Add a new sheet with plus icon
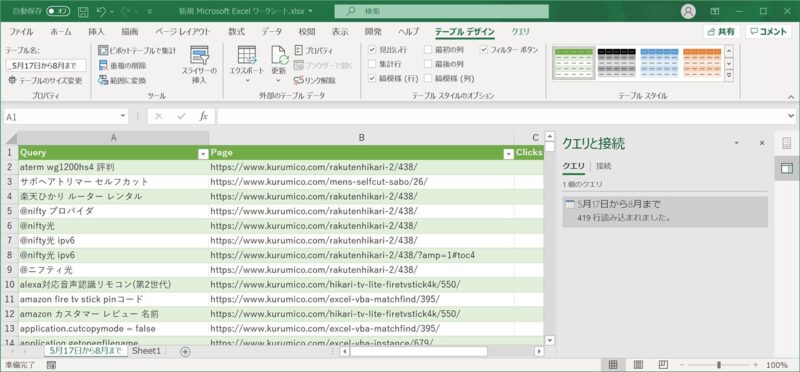The width and height of the screenshot is (800, 372). pyautogui.click(x=185, y=351)
